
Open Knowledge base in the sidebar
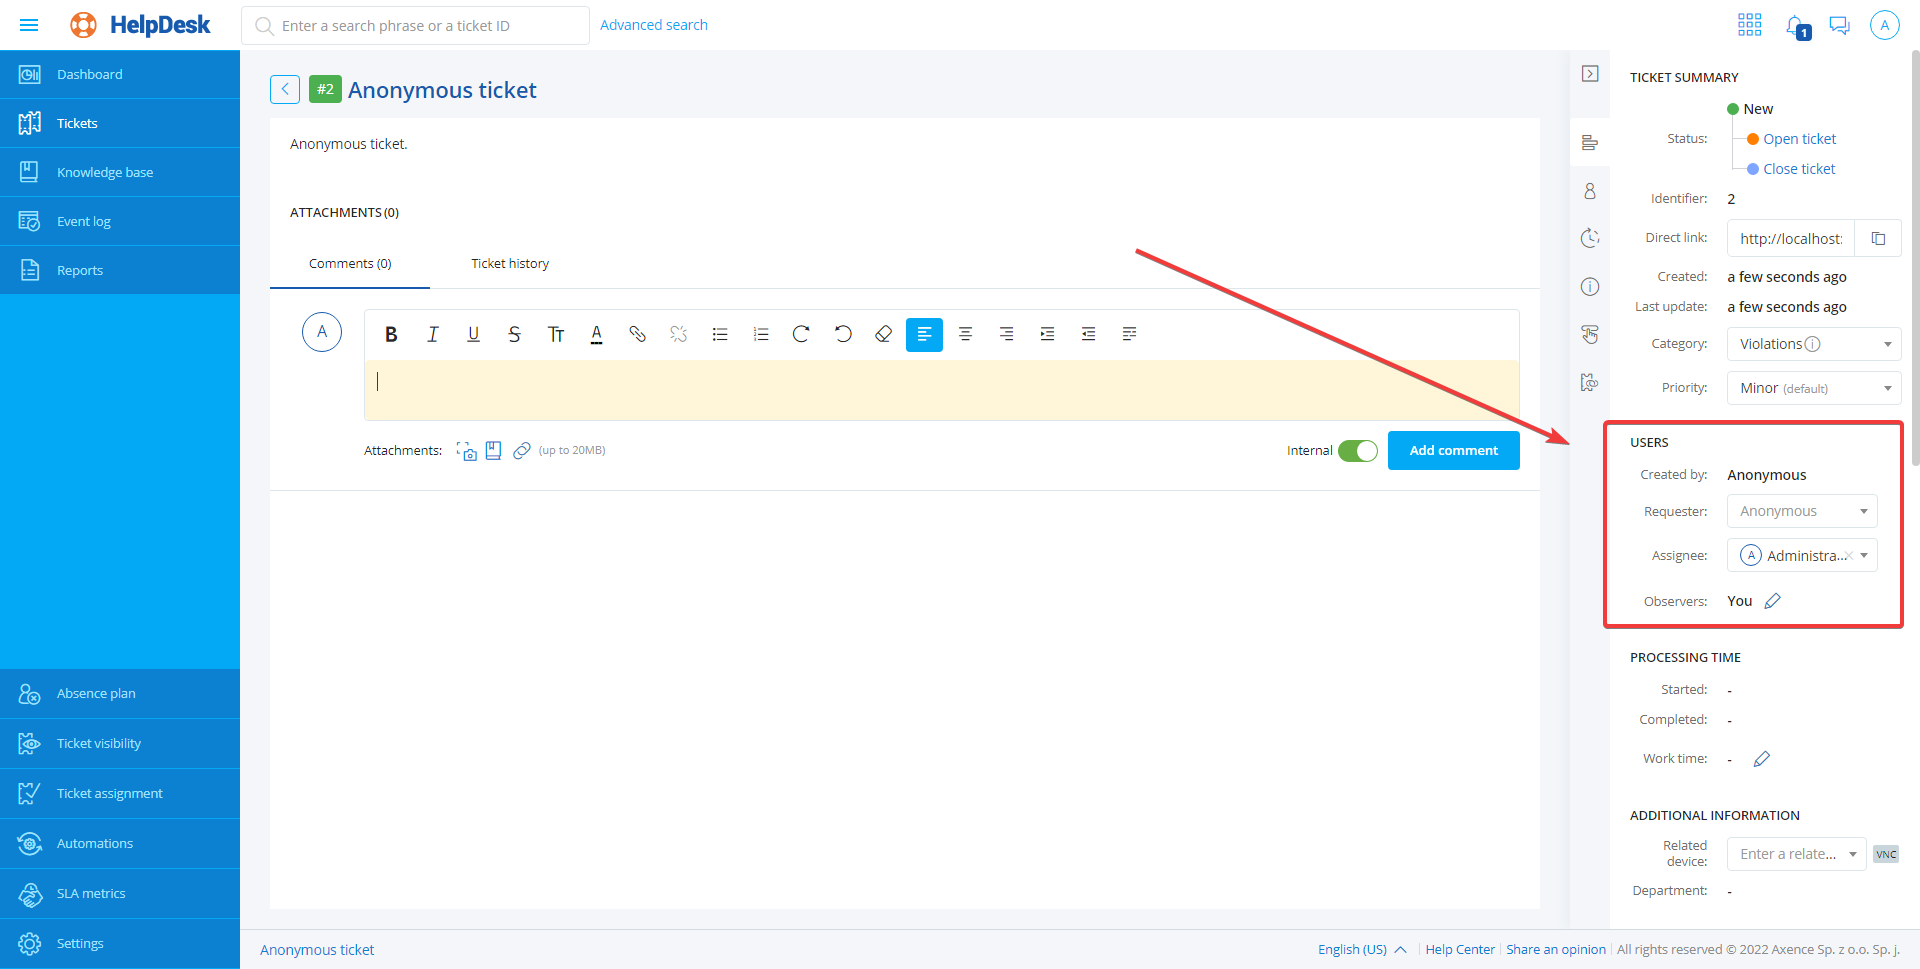click(105, 172)
